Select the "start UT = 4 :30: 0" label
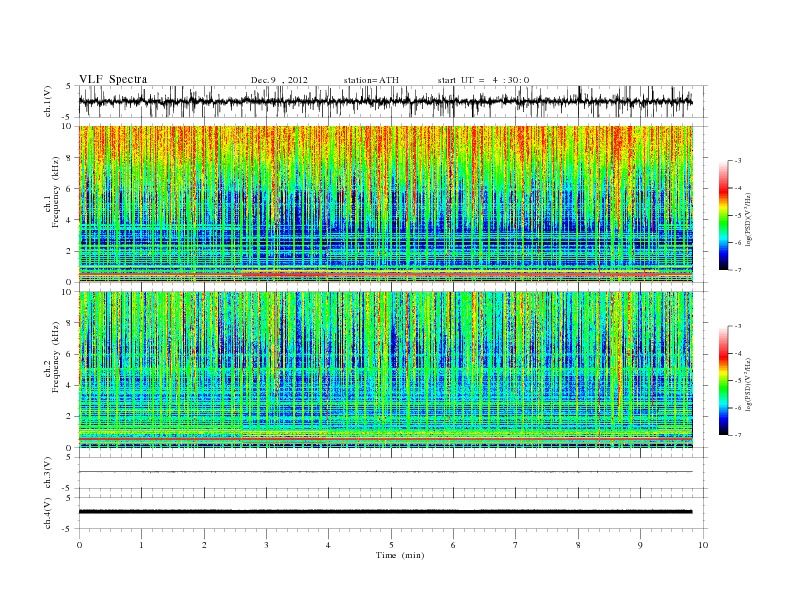Image resolution: width=792 pixels, height=612 pixels. tap(483, 80)
